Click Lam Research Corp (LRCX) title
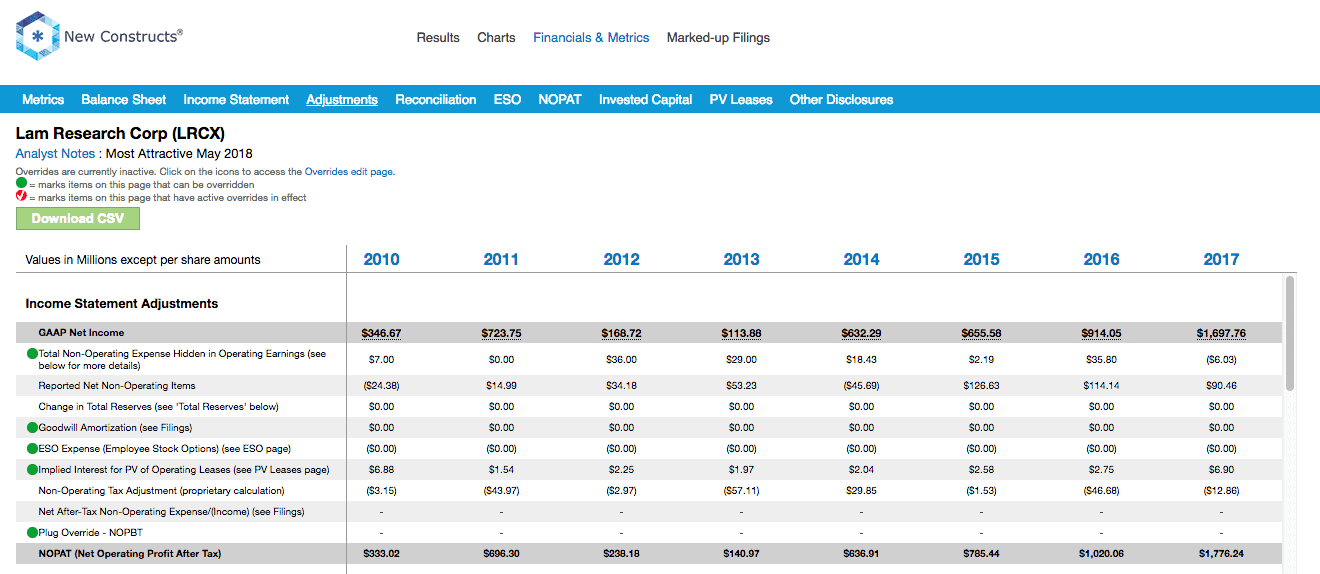This screenshot has width=1320, height=574. [x=120, y=133]
